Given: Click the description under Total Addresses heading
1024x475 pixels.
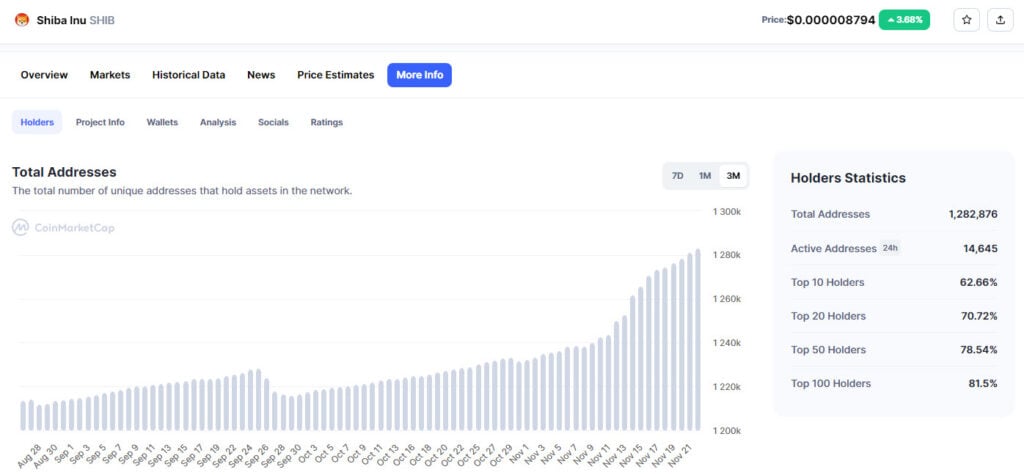Looking at the screenshot, I should (x=182, y=191).
